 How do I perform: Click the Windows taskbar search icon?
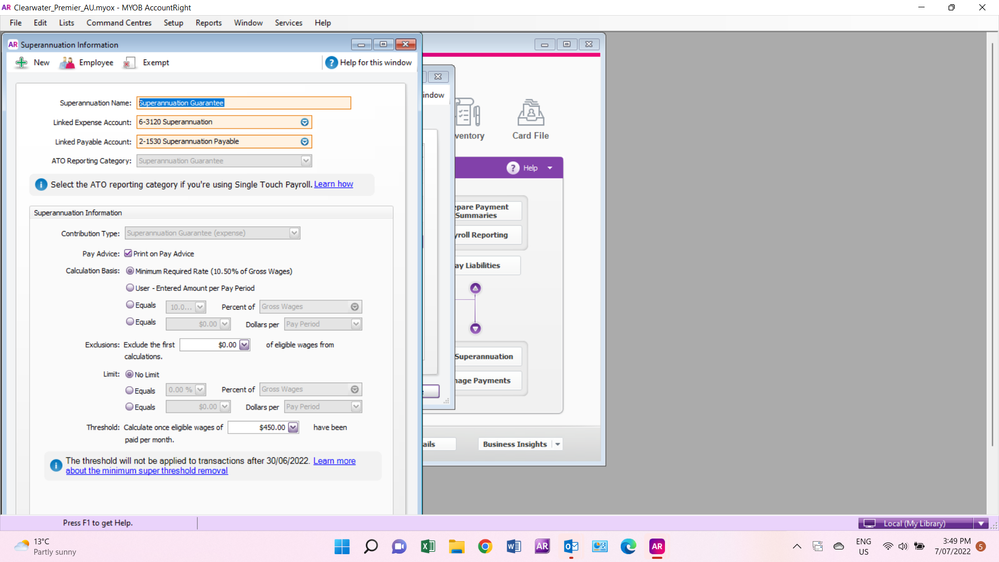coord(371,546)
